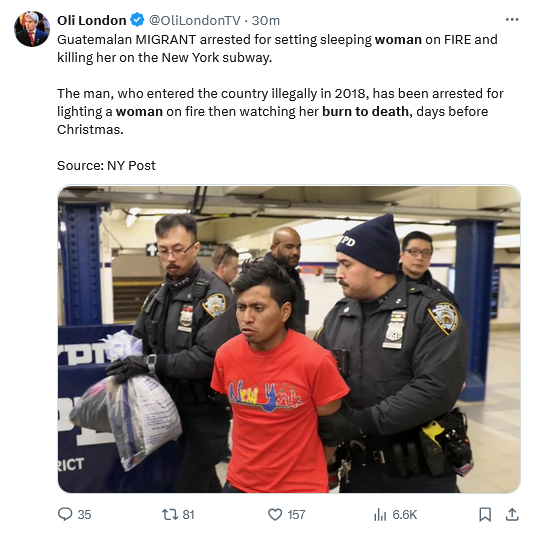Open Oli London's profile avatar
Screen dimensions: 534x533
pyautogui.click(x=32, y=29)
